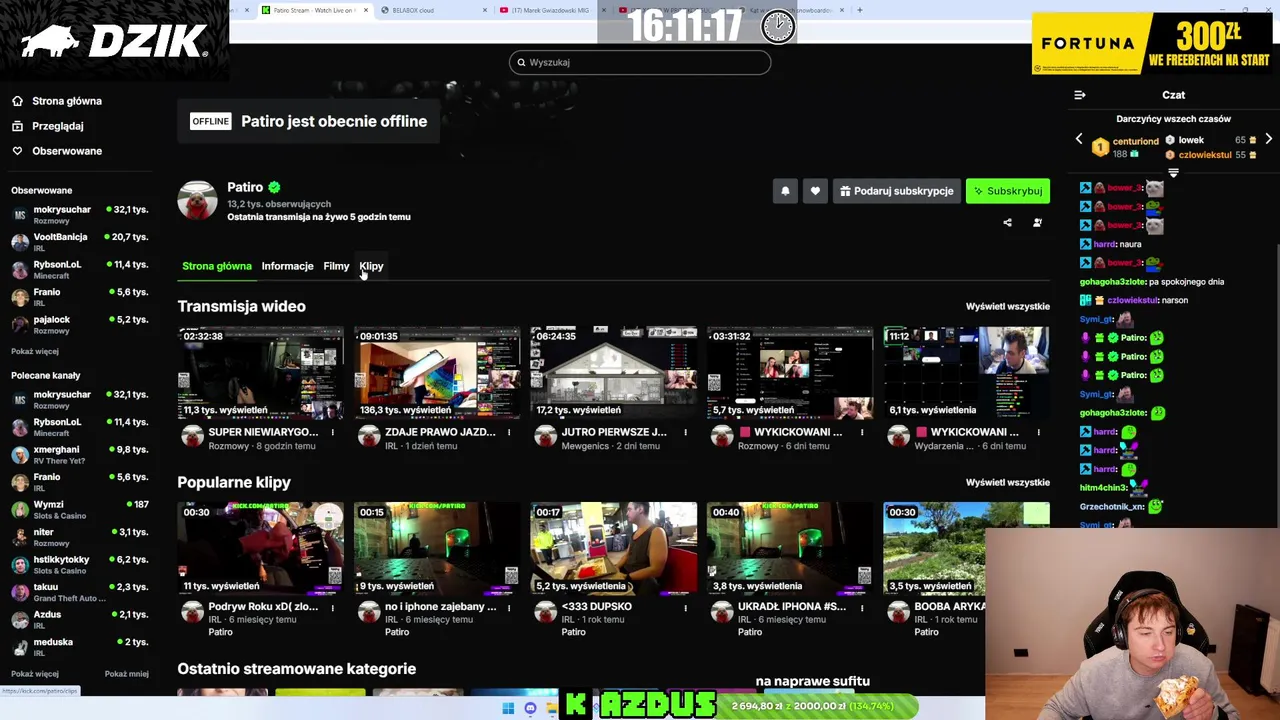
Task: Click centuriond in donors leaderboard
Action: [1136, 141]
